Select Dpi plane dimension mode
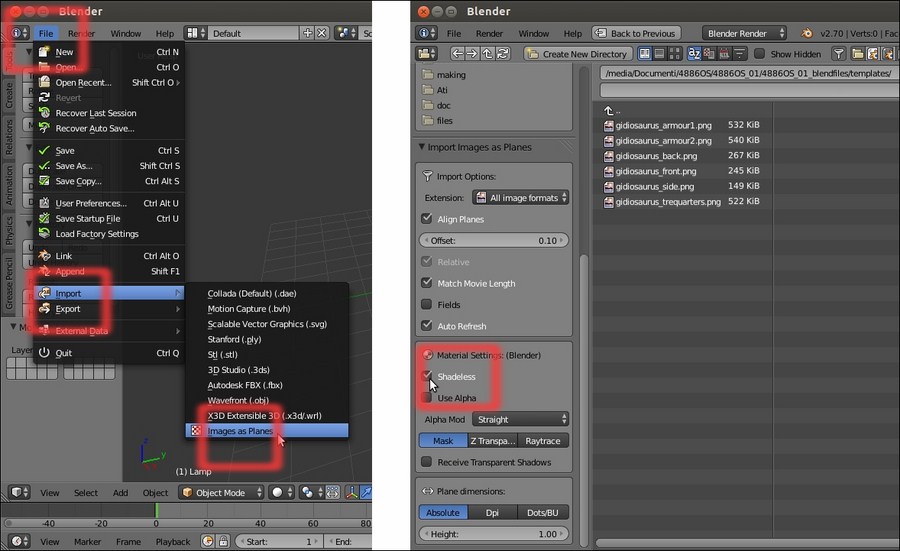Screen dimensions: 900x551 (x=492, y=513)
